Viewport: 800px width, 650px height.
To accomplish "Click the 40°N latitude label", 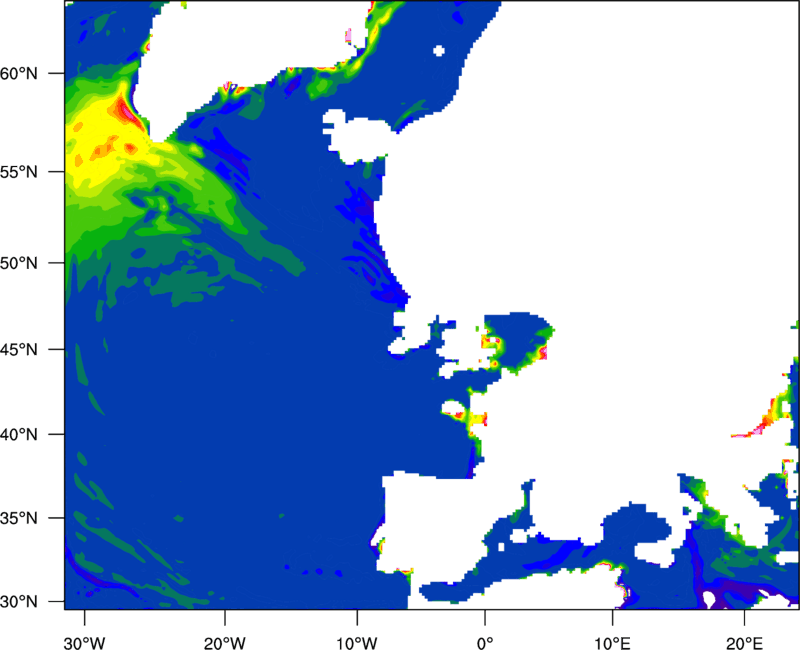I will 19,435.
